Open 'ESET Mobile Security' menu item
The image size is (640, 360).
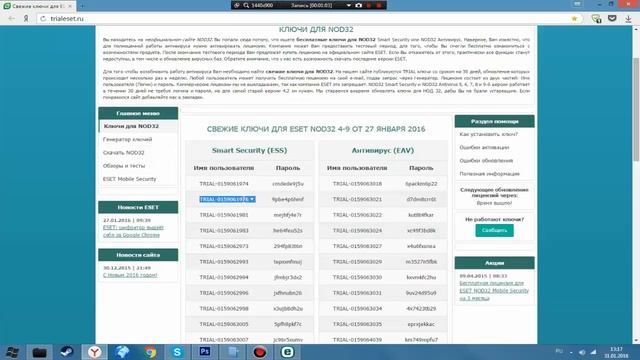[129, 179]
